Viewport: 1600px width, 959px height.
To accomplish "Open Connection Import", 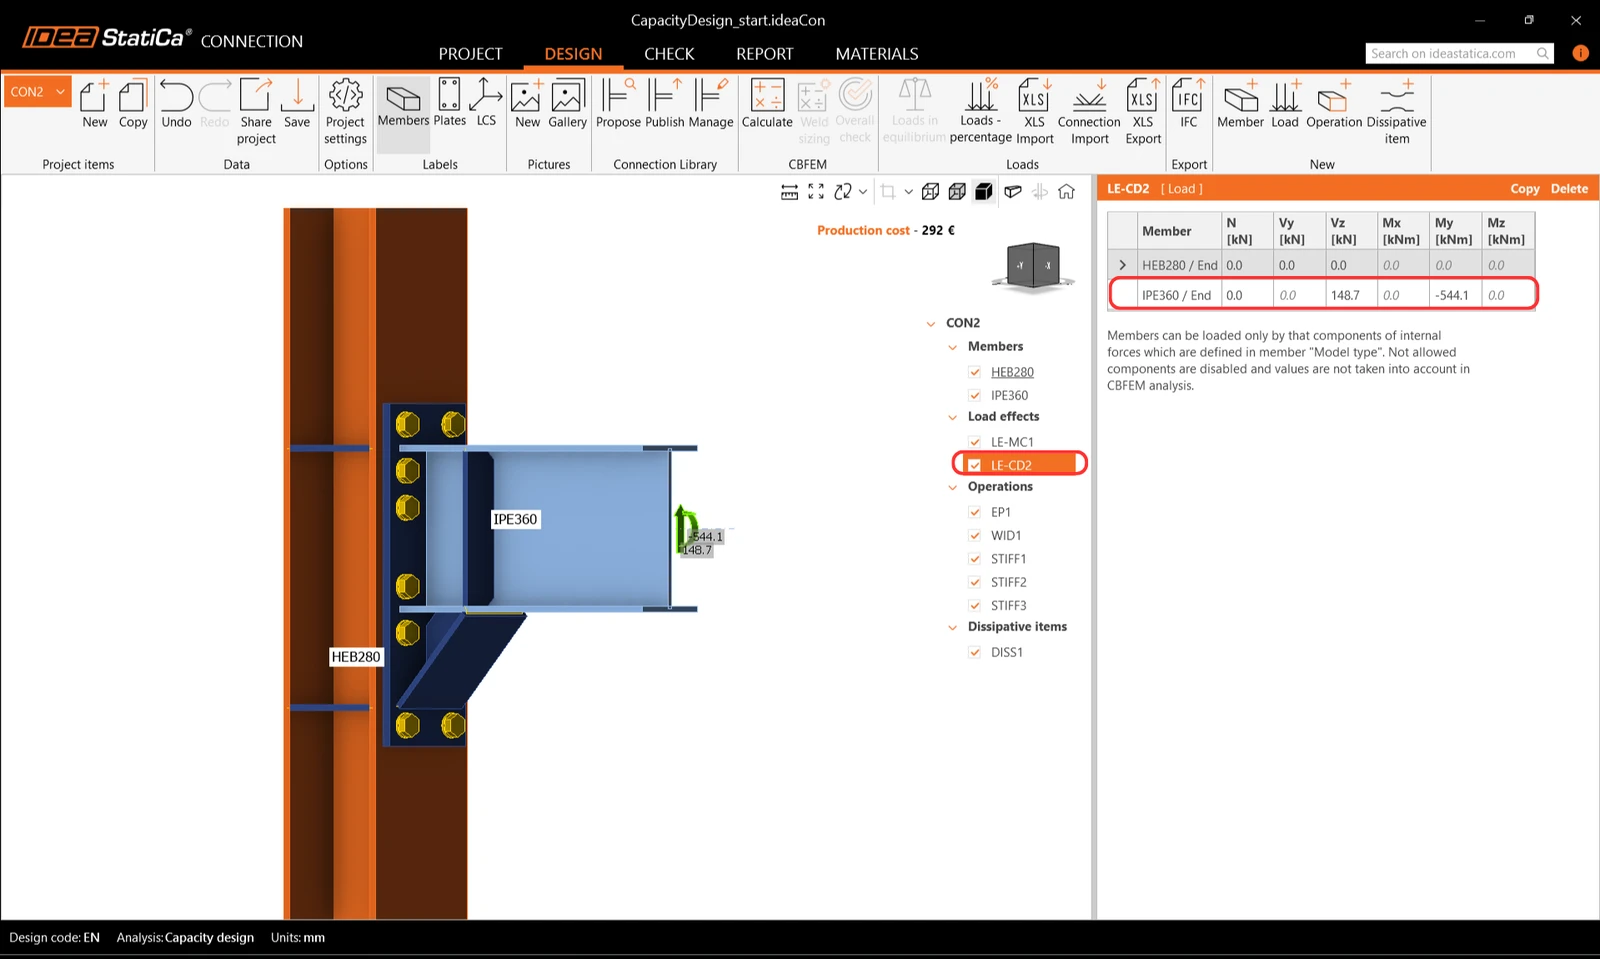I will coord(1089,112).
